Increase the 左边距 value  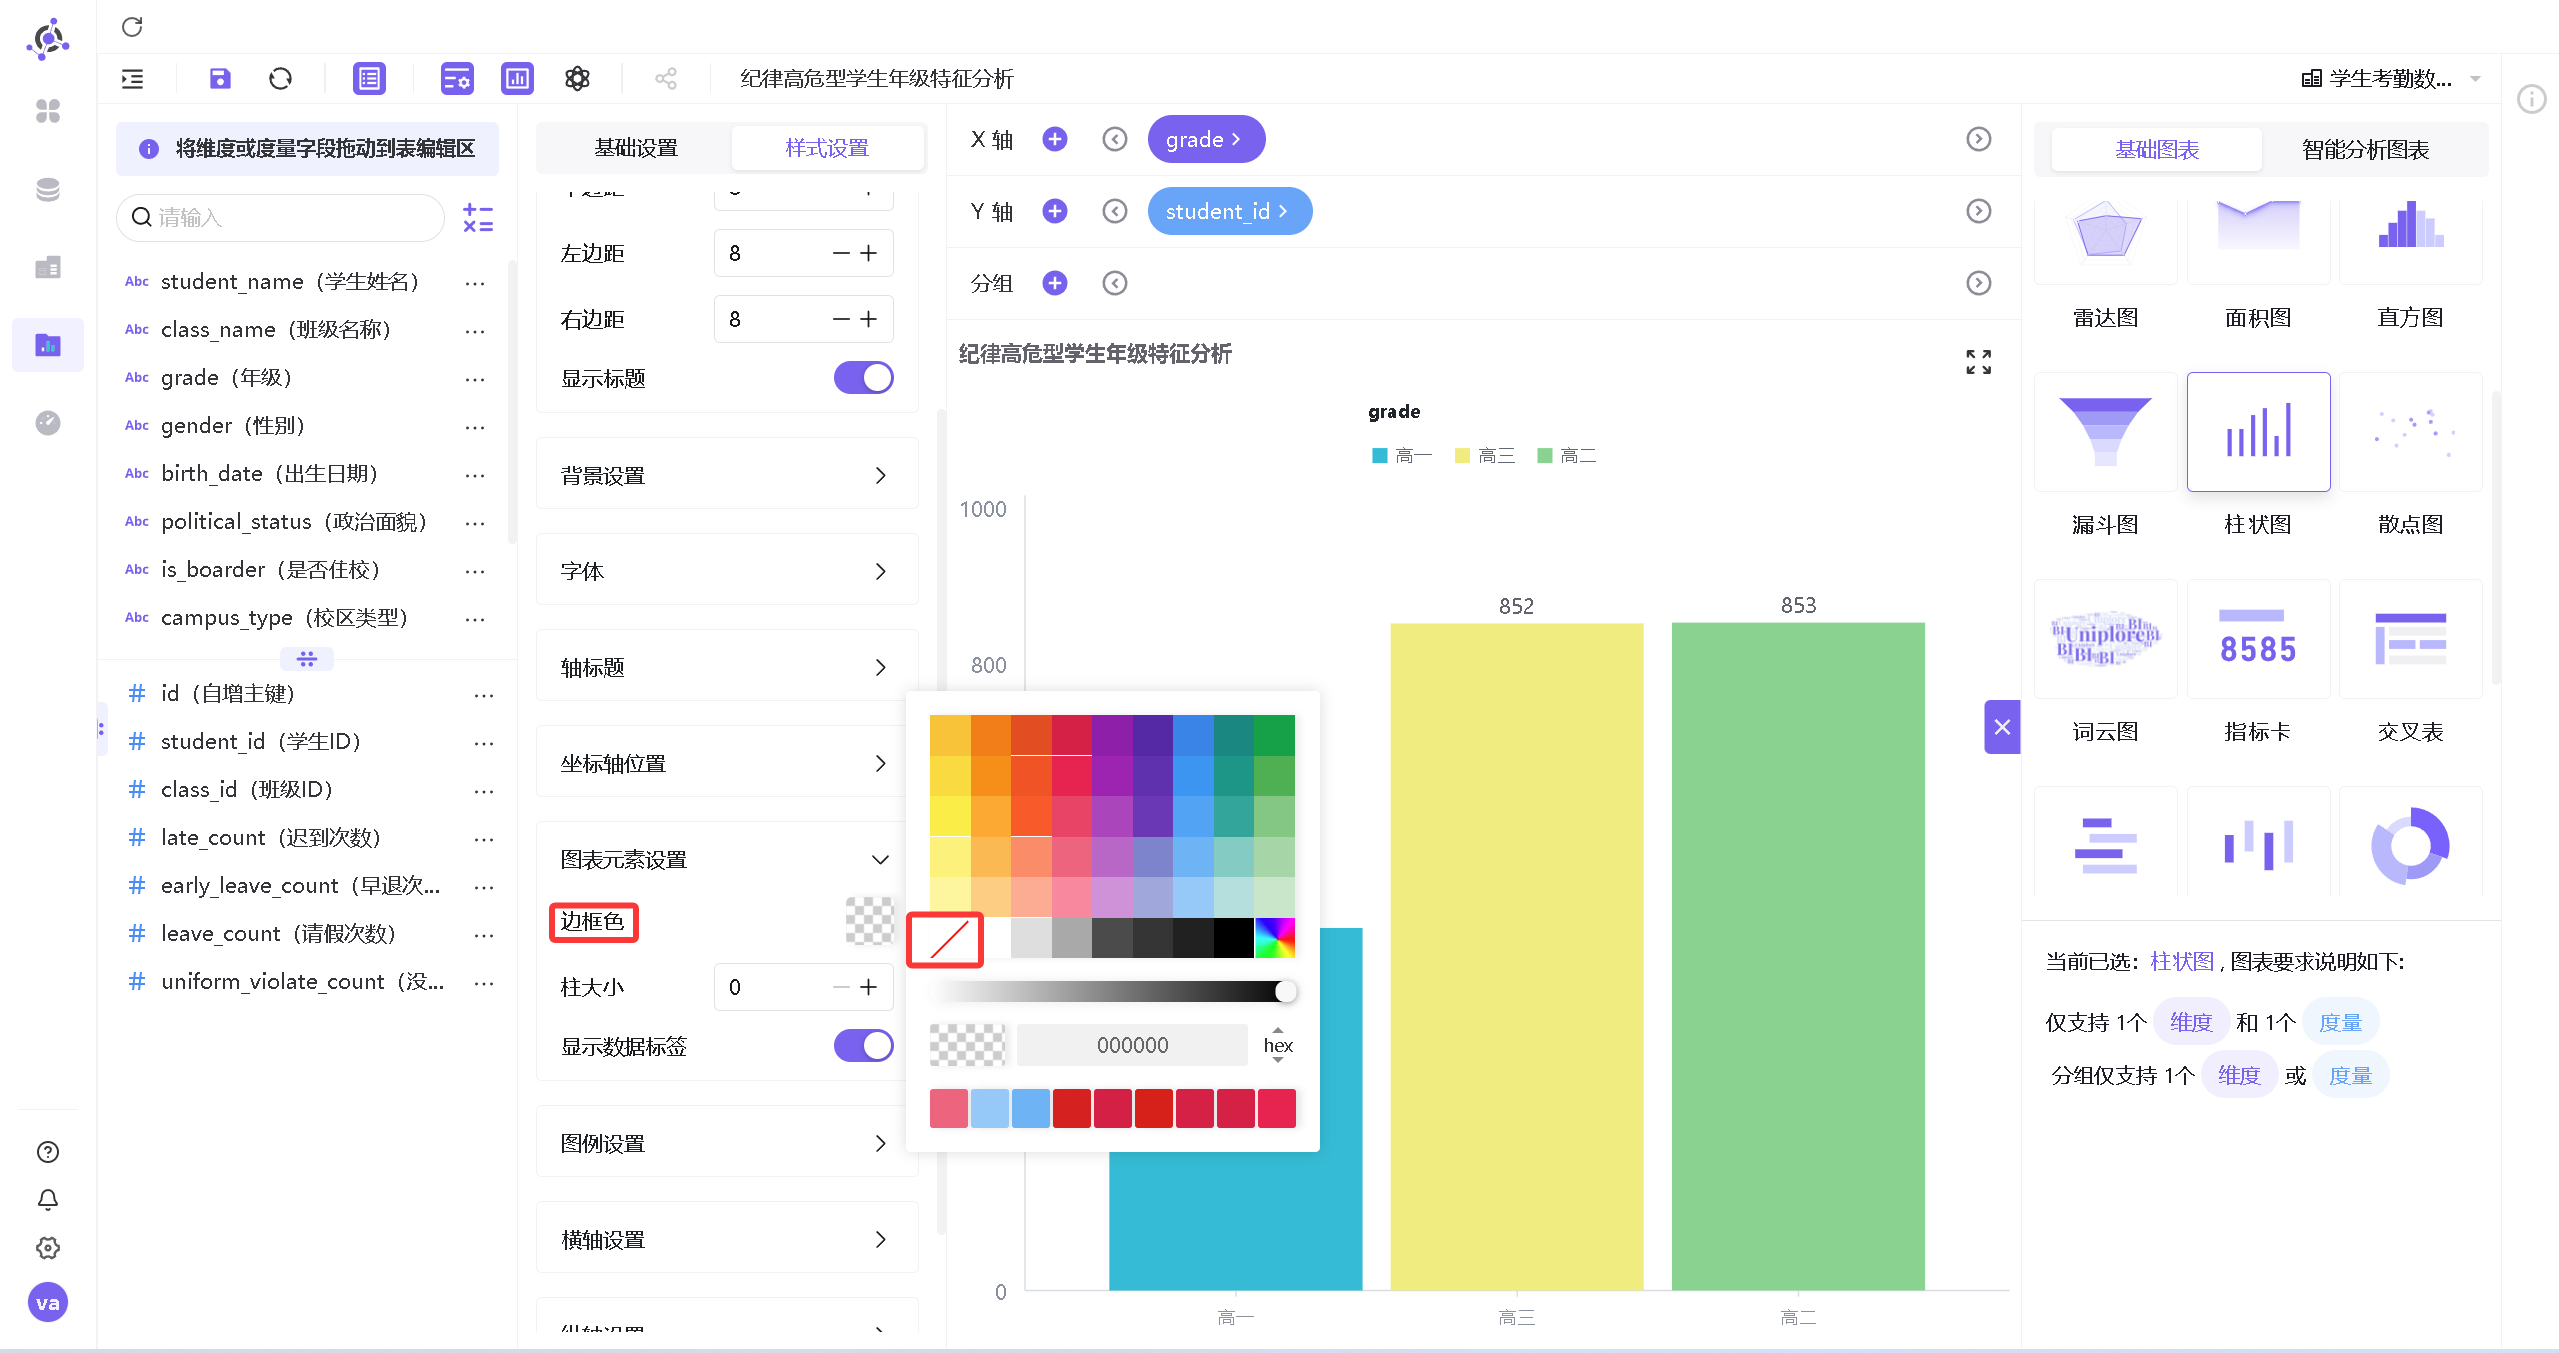pyautogui.click(x=869, y=253)
